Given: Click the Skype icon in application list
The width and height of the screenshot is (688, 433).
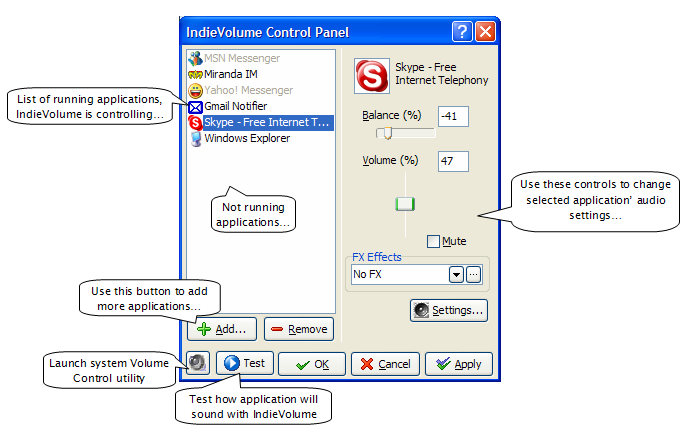Looking at the screenshot, I should [x=195, y=122].
